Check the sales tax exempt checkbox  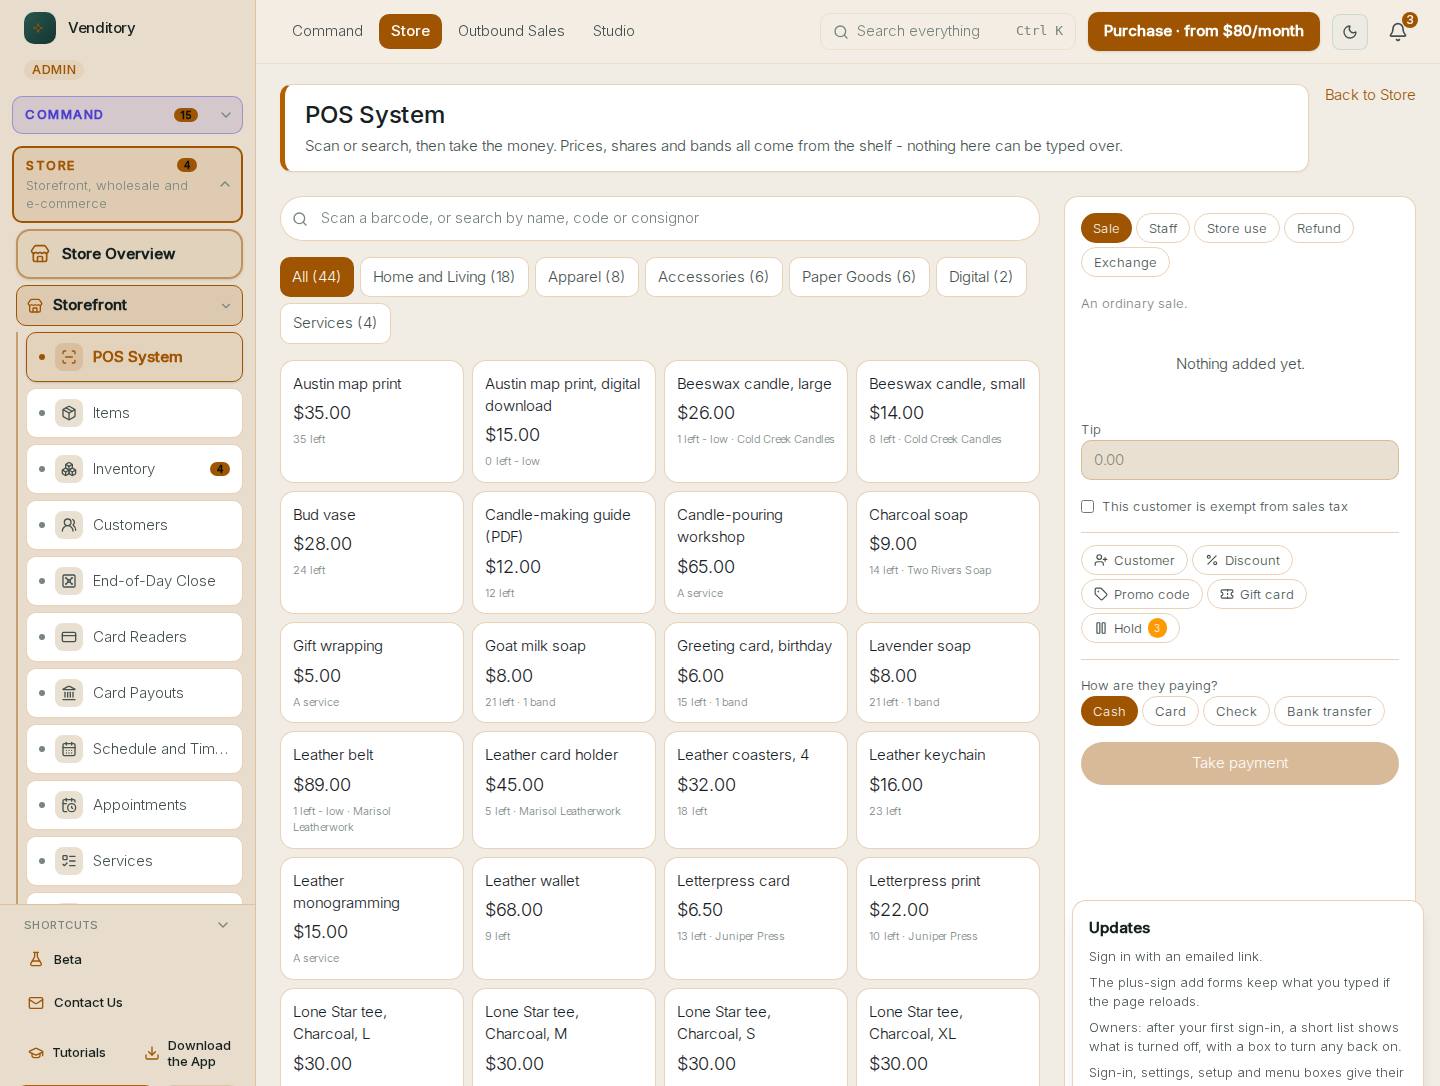click(x=1087, y=507)
